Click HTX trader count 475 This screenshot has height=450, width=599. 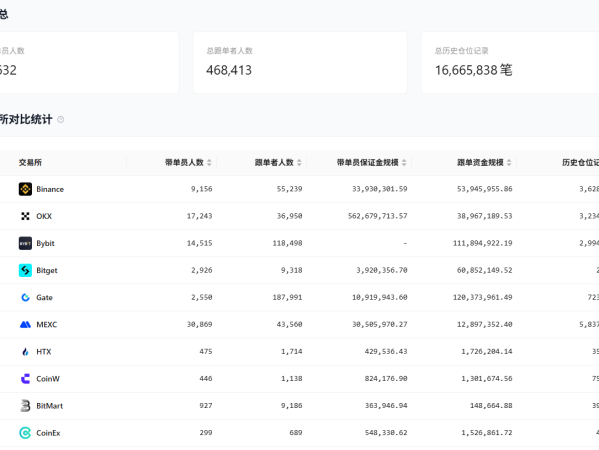[206, 351]
